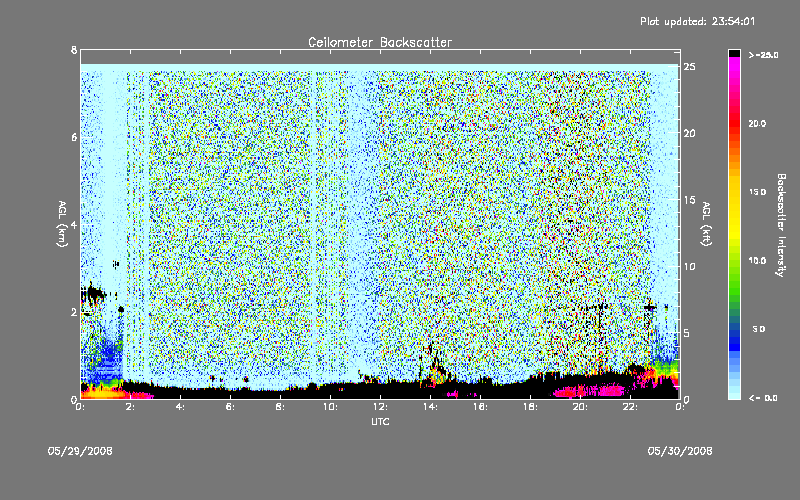Click the "12:" hour label on time axis

pos(380,407)
